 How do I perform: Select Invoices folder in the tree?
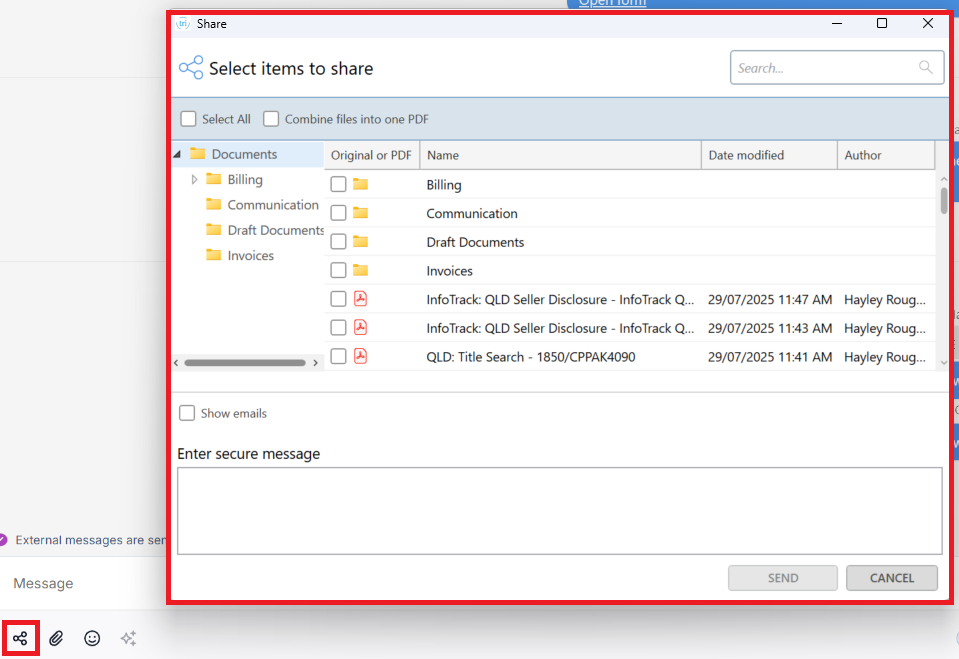point(251,256)
